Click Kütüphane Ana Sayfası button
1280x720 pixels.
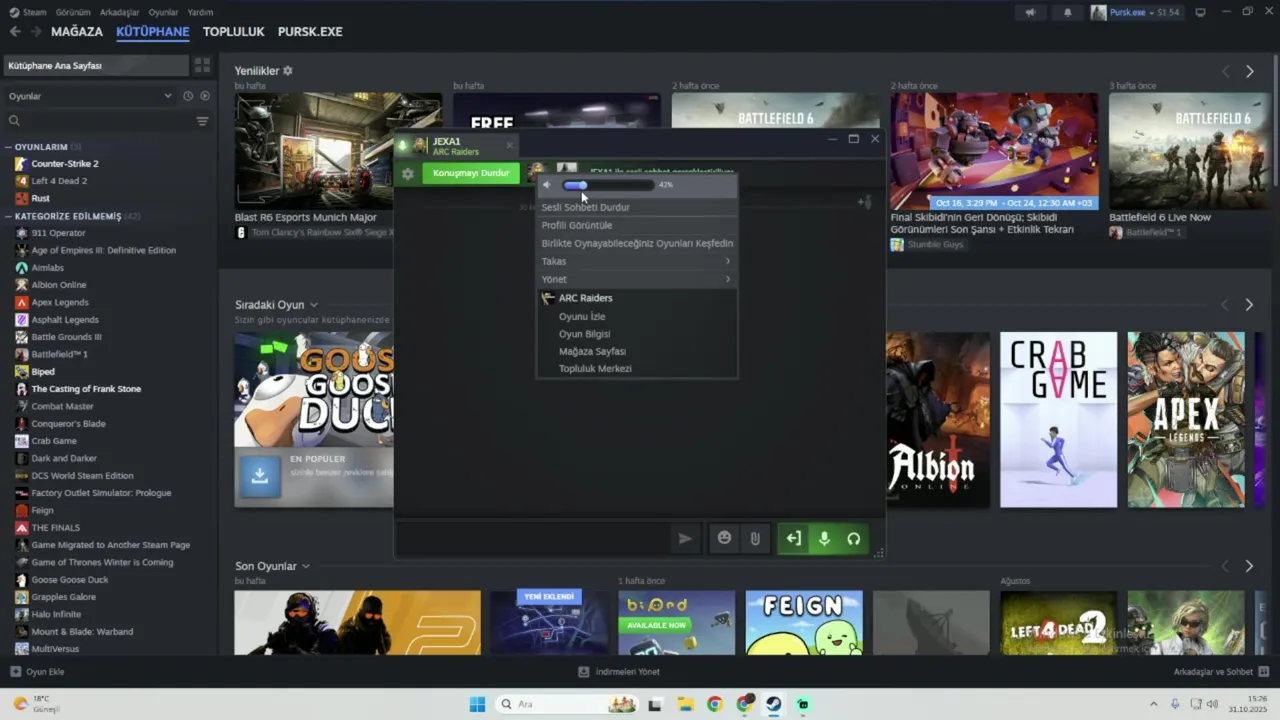(96, 65)
